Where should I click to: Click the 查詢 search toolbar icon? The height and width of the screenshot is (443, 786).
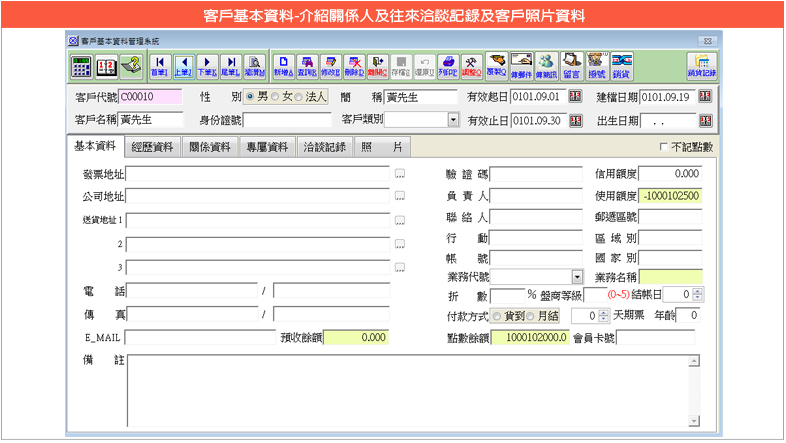coord(307,66)
